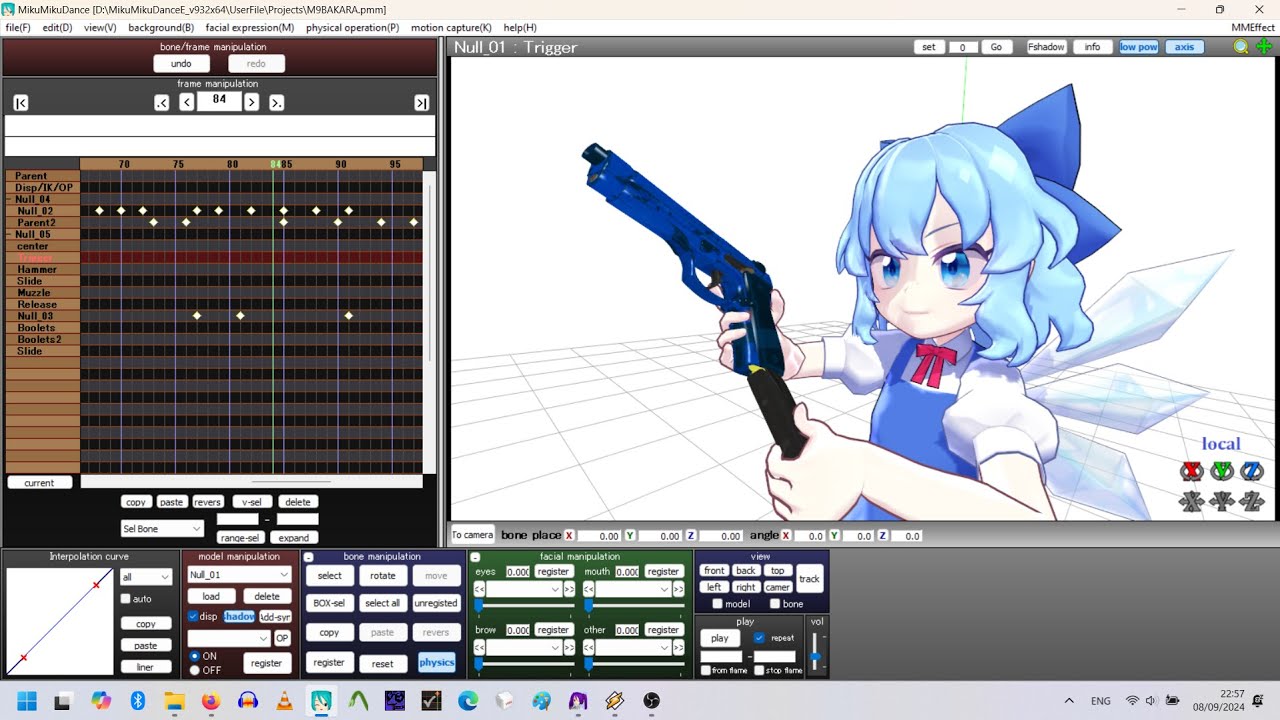Open Windows Start menu
Viewport: 1280px width, 720px height.
click(27, 701)
